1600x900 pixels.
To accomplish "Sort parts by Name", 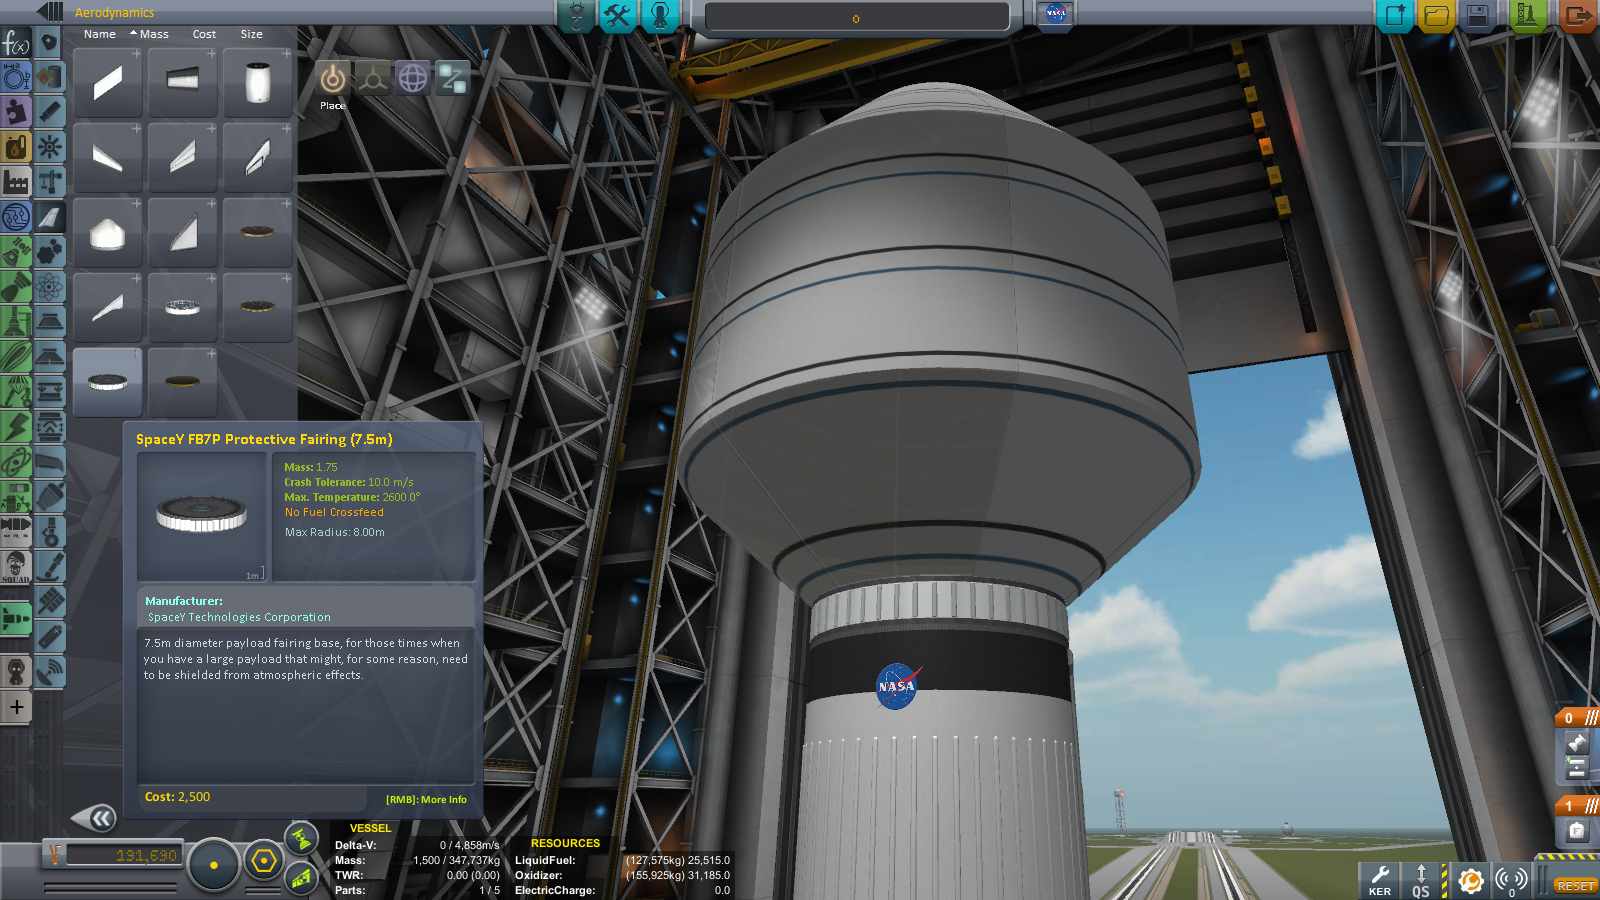I will point(100,34).
